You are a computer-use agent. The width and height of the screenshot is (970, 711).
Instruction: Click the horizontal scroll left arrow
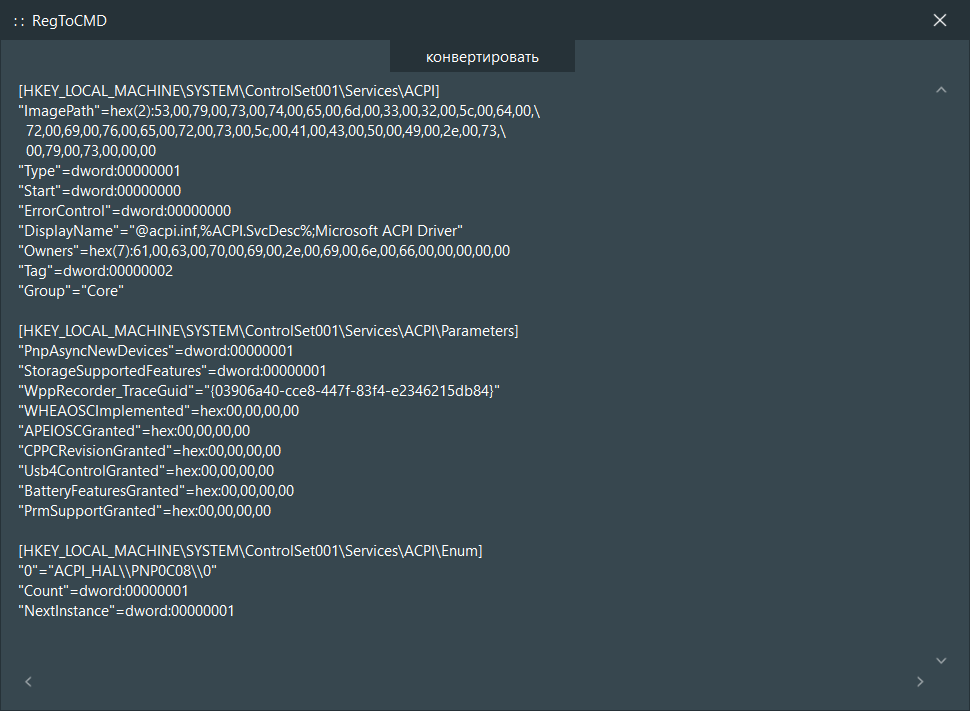point(28,682)
